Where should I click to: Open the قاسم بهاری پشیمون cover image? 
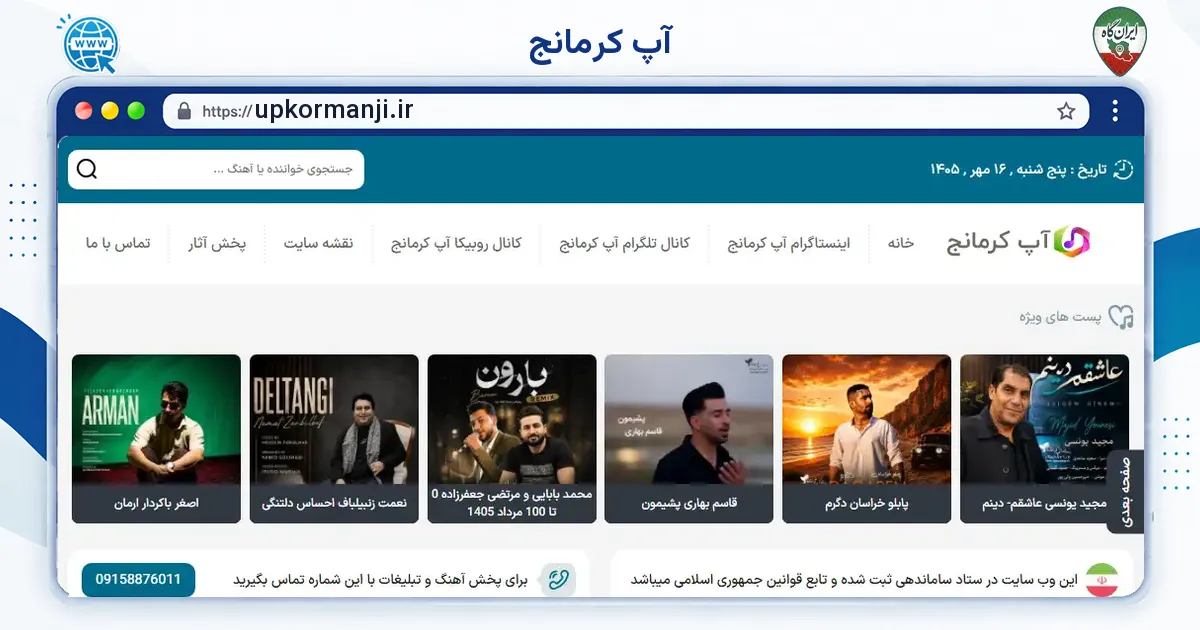click(x=689, y=420)
